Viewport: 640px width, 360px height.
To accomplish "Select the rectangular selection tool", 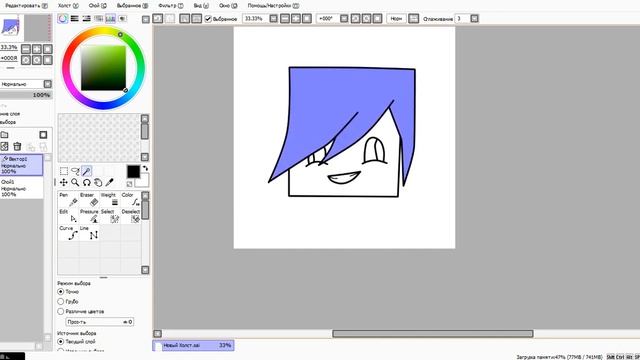I will [x=64, y=171].
